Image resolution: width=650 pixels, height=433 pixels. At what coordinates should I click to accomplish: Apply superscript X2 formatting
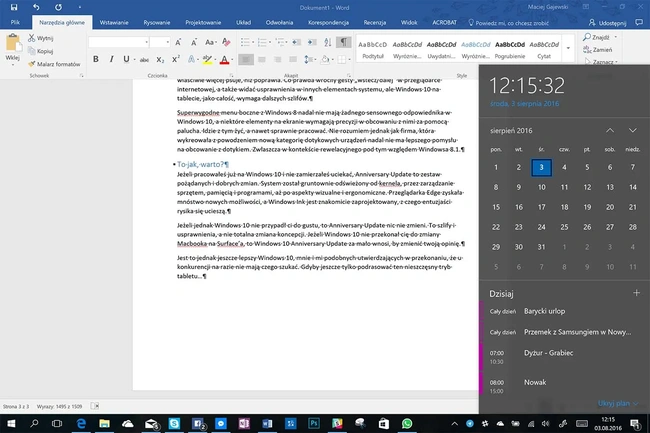(x=176, y=59)
